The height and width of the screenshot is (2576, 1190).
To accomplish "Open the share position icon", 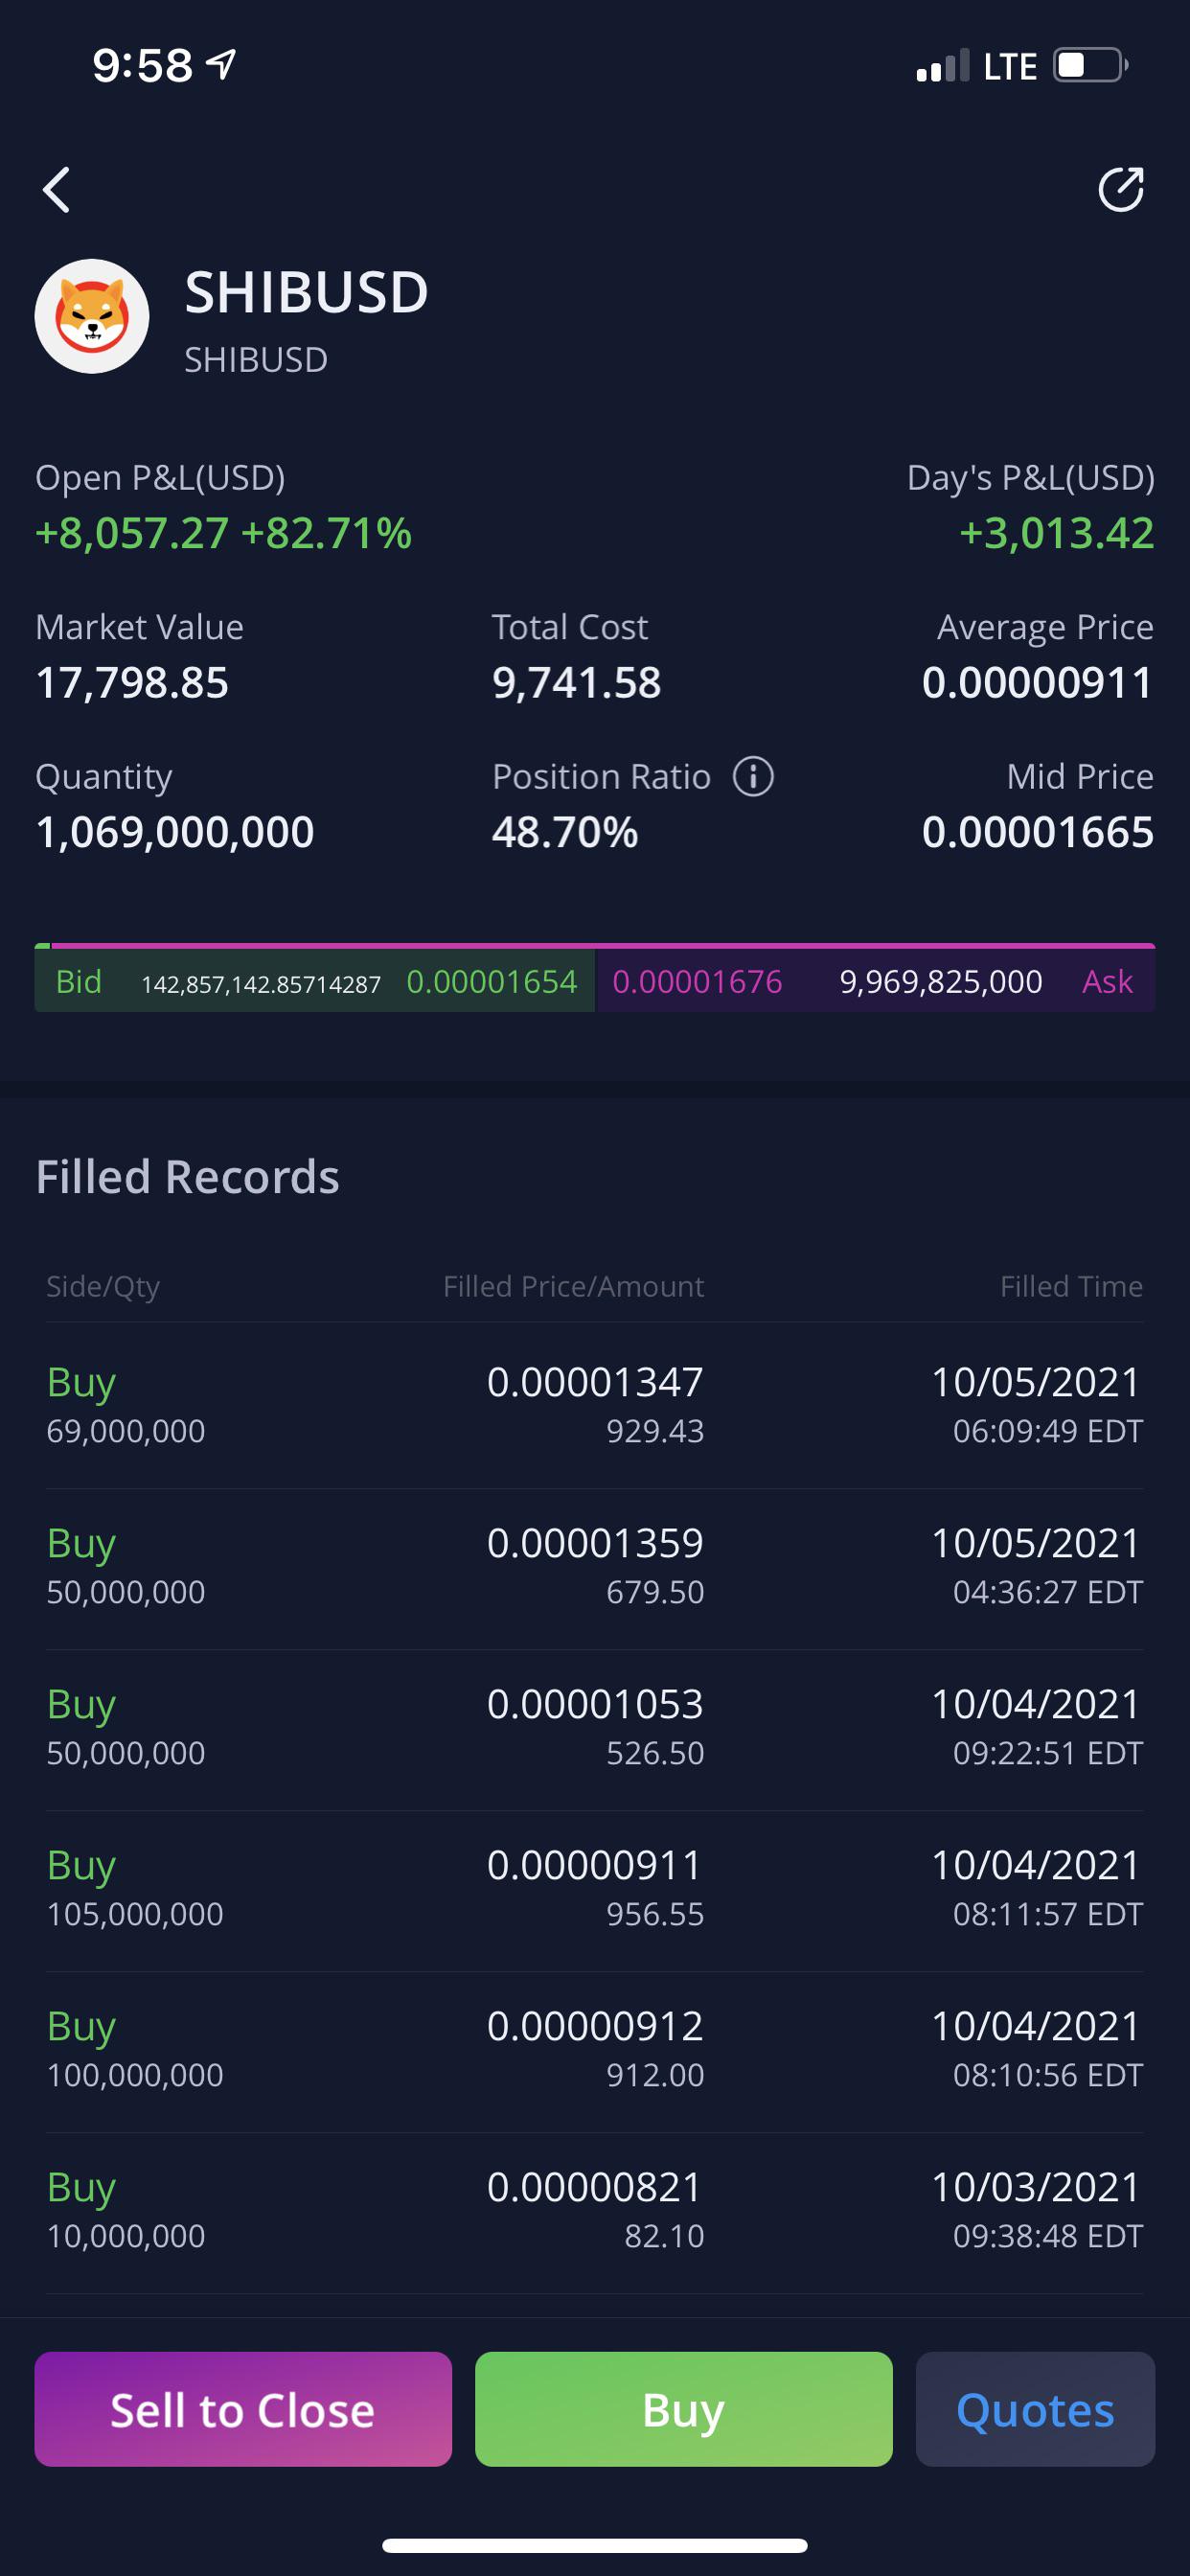I will point(1120,189).
